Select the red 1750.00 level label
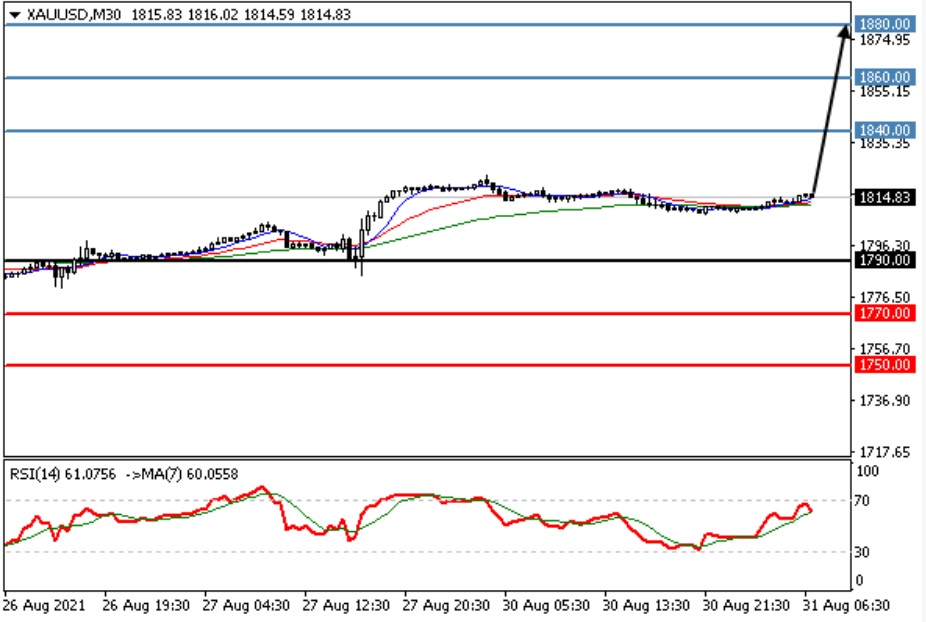The image size is (926, 622). 885,365
